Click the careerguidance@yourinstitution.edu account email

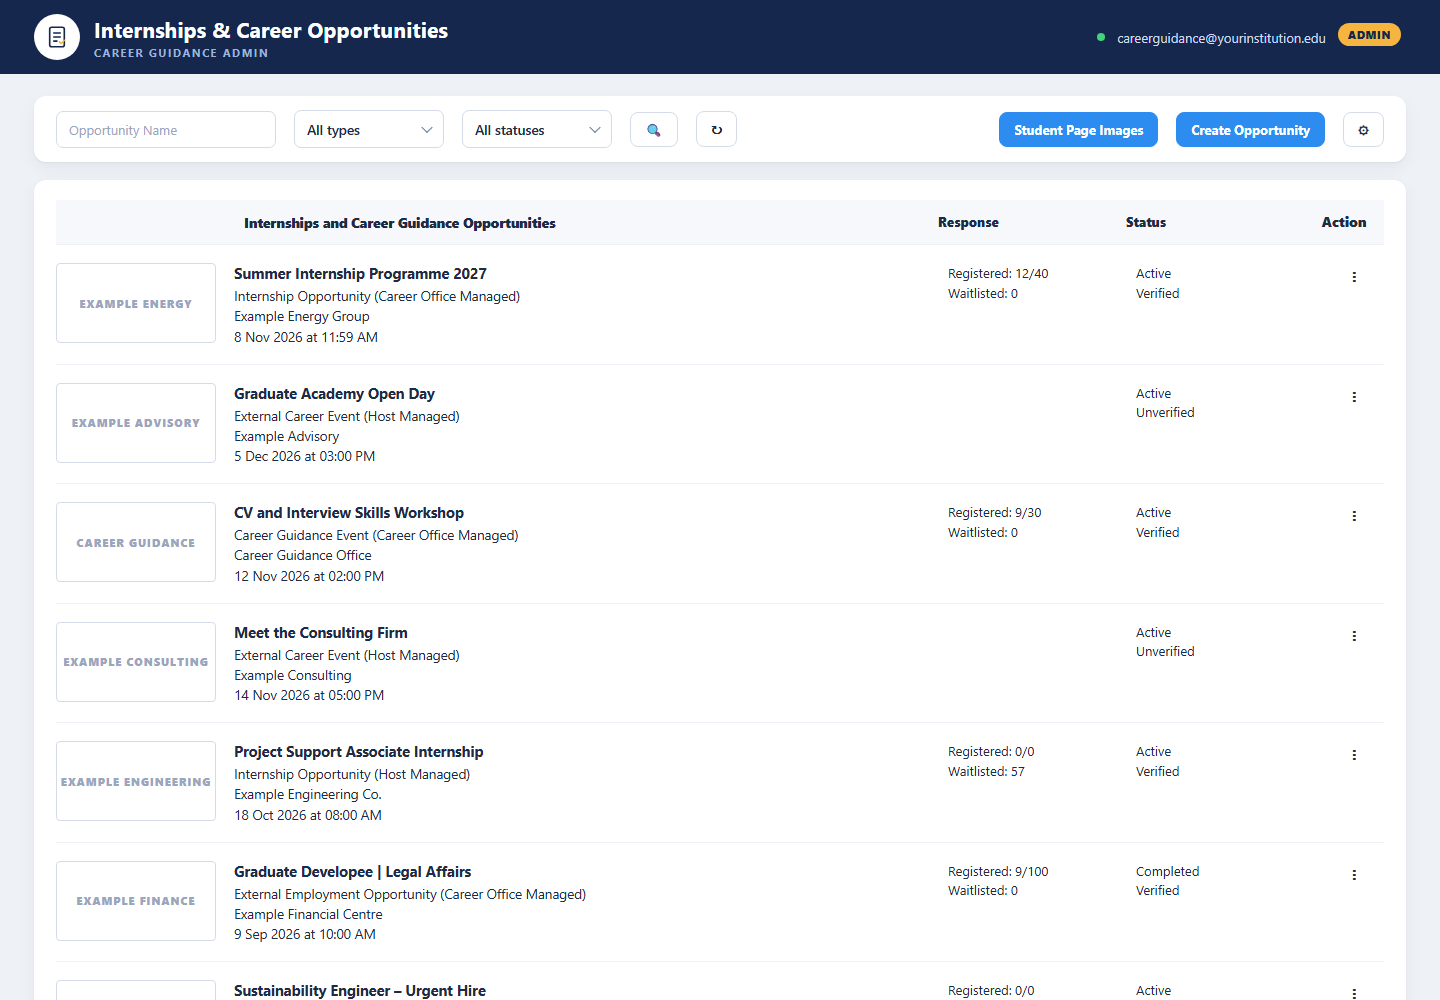tap(1221, 38)
